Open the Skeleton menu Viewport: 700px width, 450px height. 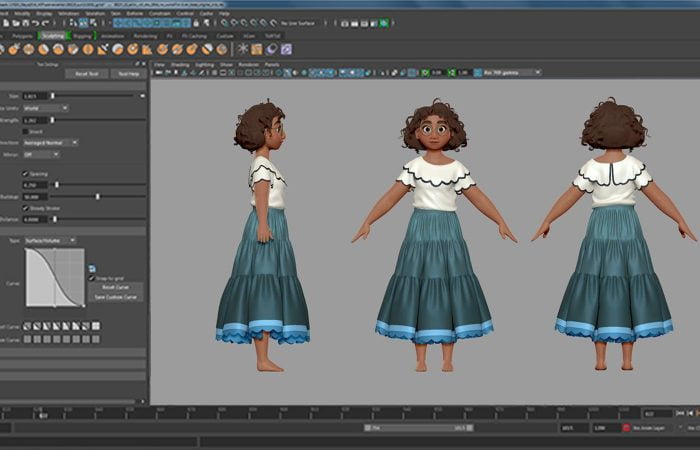95,13
